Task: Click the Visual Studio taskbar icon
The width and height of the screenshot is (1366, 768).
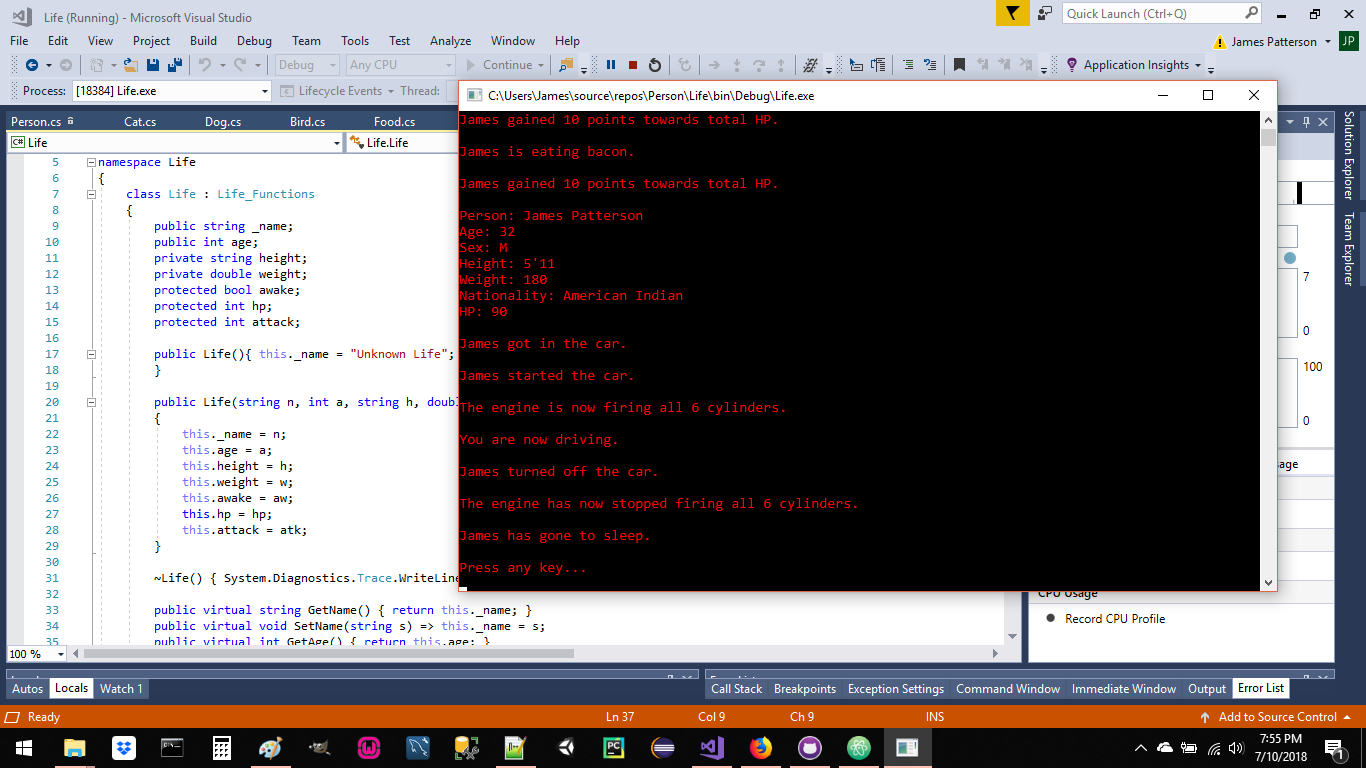Action: coord(712,747)
